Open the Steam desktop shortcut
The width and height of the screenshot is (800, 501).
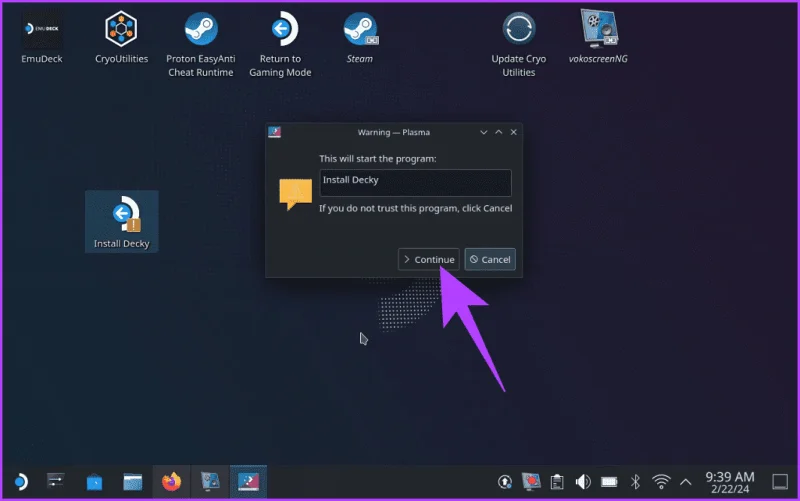point(360,37)
